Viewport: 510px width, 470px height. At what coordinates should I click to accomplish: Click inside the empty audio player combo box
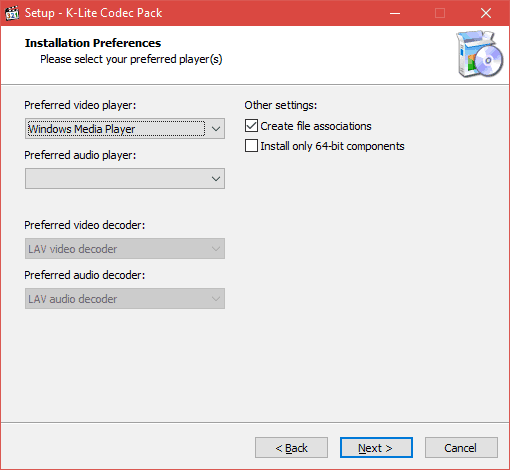[117, 179]
